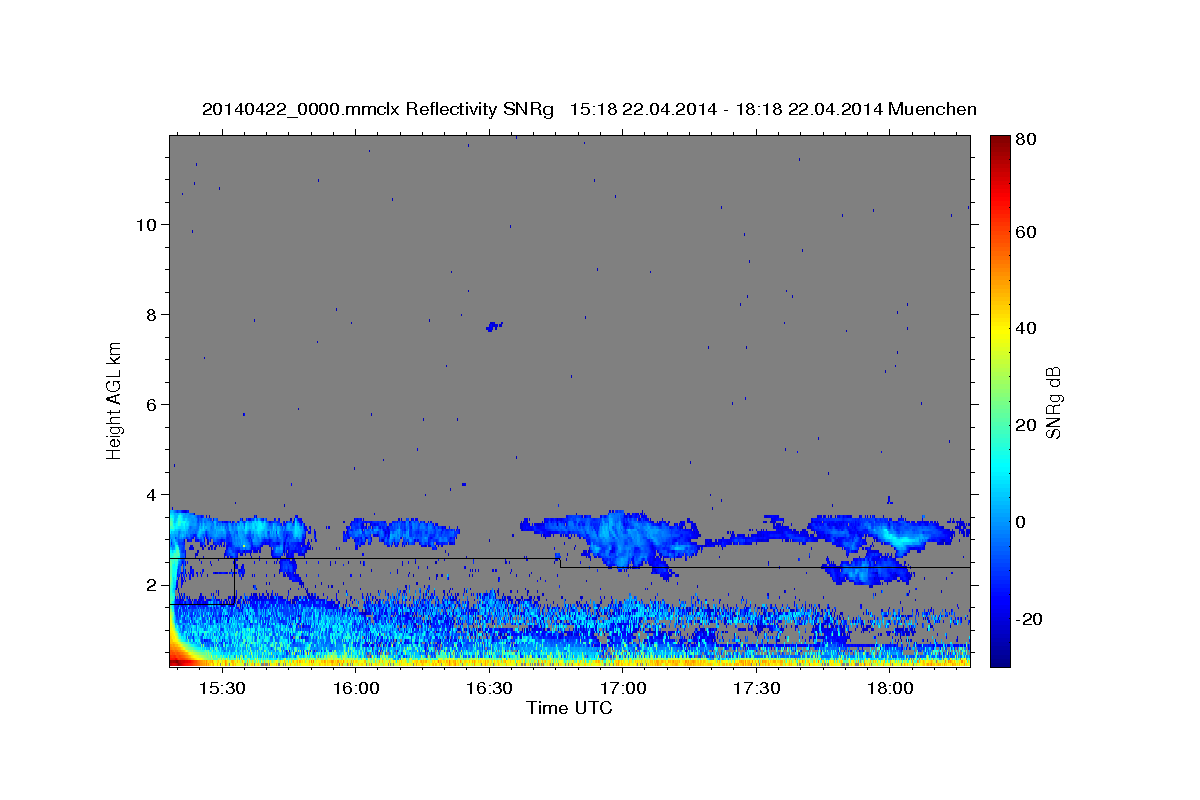Click the plot title text '20140422_0000.mmclx Reflectivity SNRg'

377,109
